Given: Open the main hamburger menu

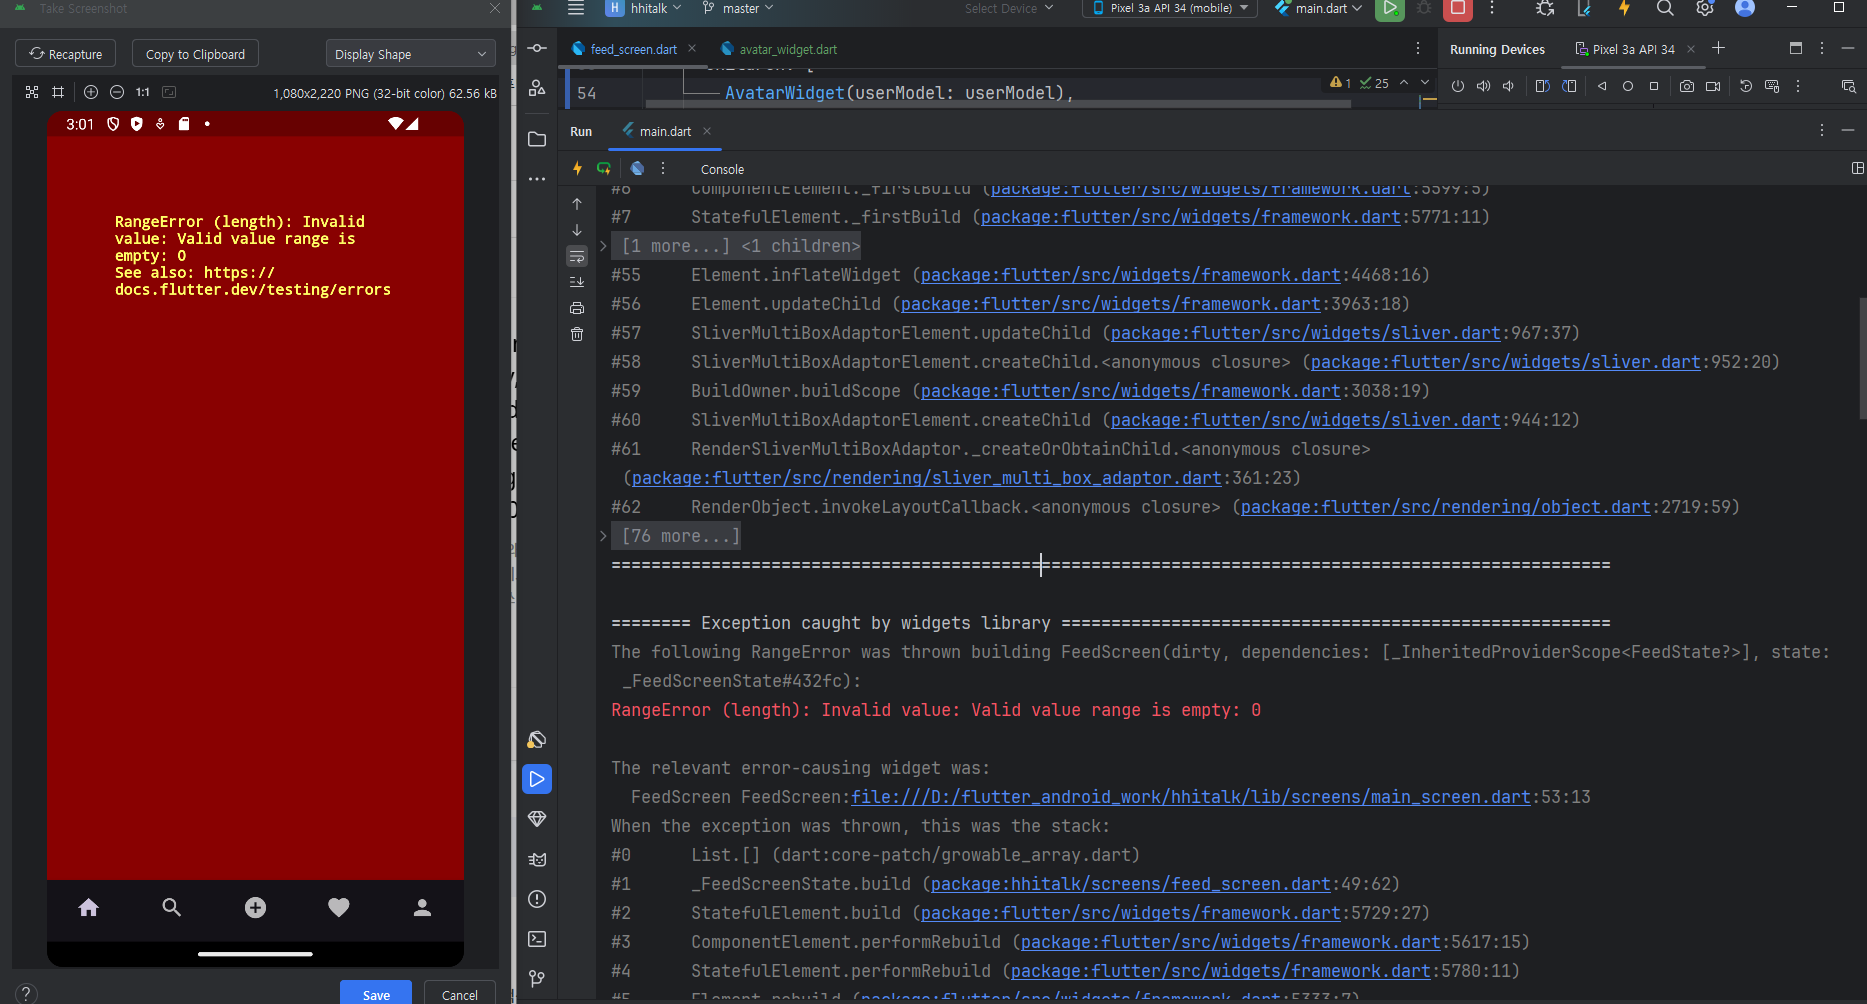Looking at the screenshot, I should [576, 8].
